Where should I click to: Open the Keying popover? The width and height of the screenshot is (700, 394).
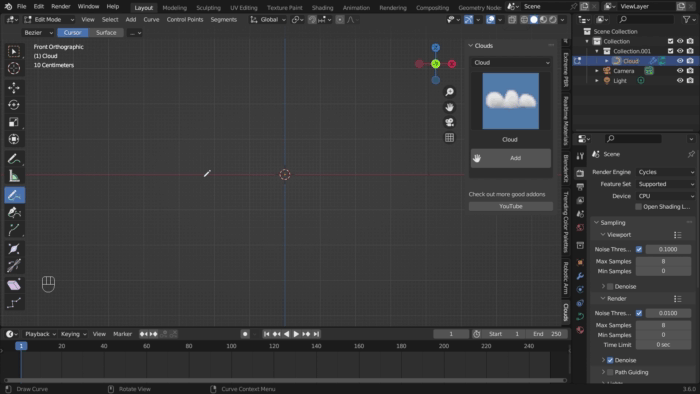pyautogui.click(x=73, y=334)
